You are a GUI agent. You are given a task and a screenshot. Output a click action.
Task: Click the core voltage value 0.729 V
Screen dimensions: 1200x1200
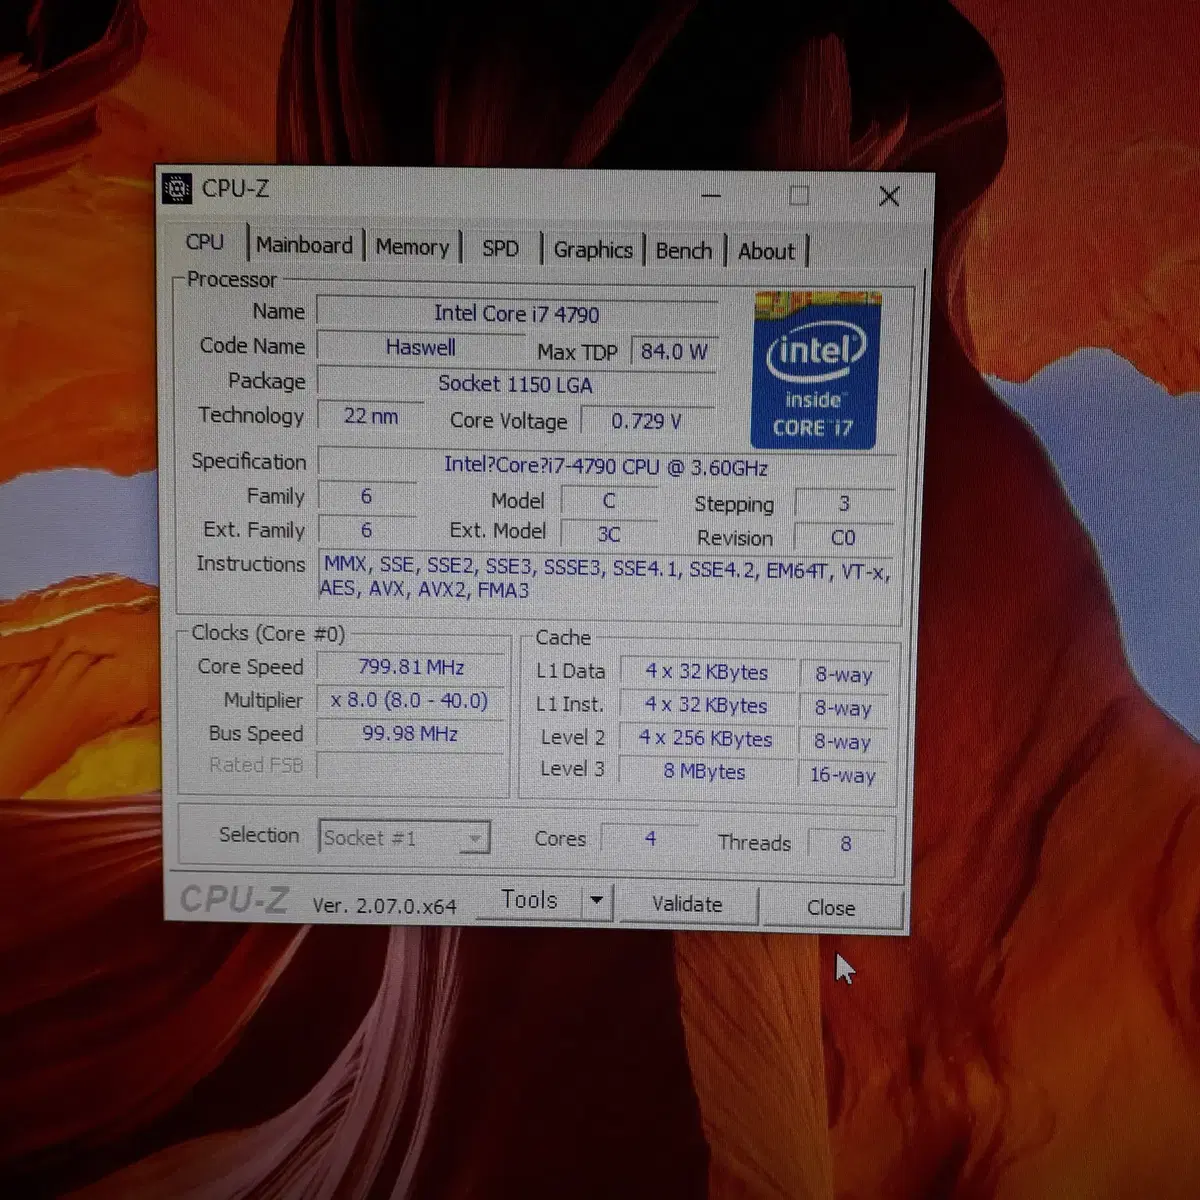click(x=647, y=421)
